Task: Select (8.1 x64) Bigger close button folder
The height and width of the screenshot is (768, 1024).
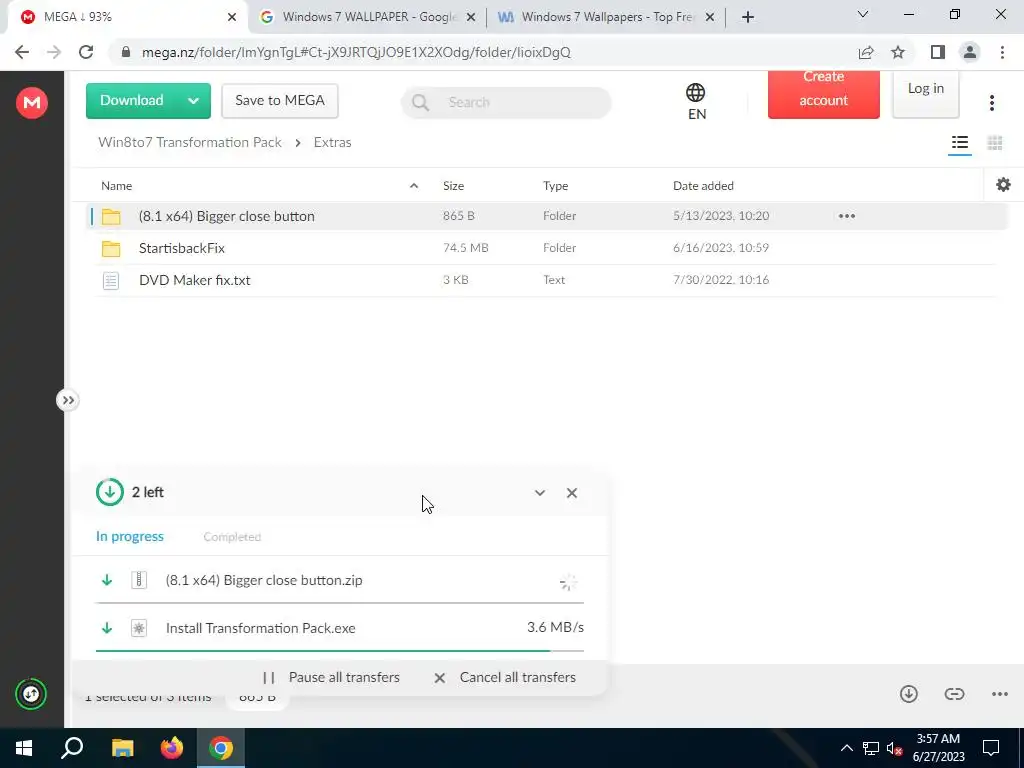Action: (x=546, y=216)
